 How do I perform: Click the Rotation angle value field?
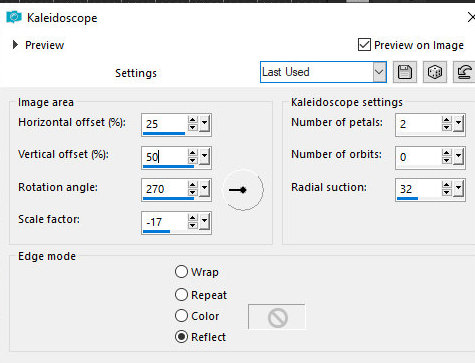pos(164,189)
